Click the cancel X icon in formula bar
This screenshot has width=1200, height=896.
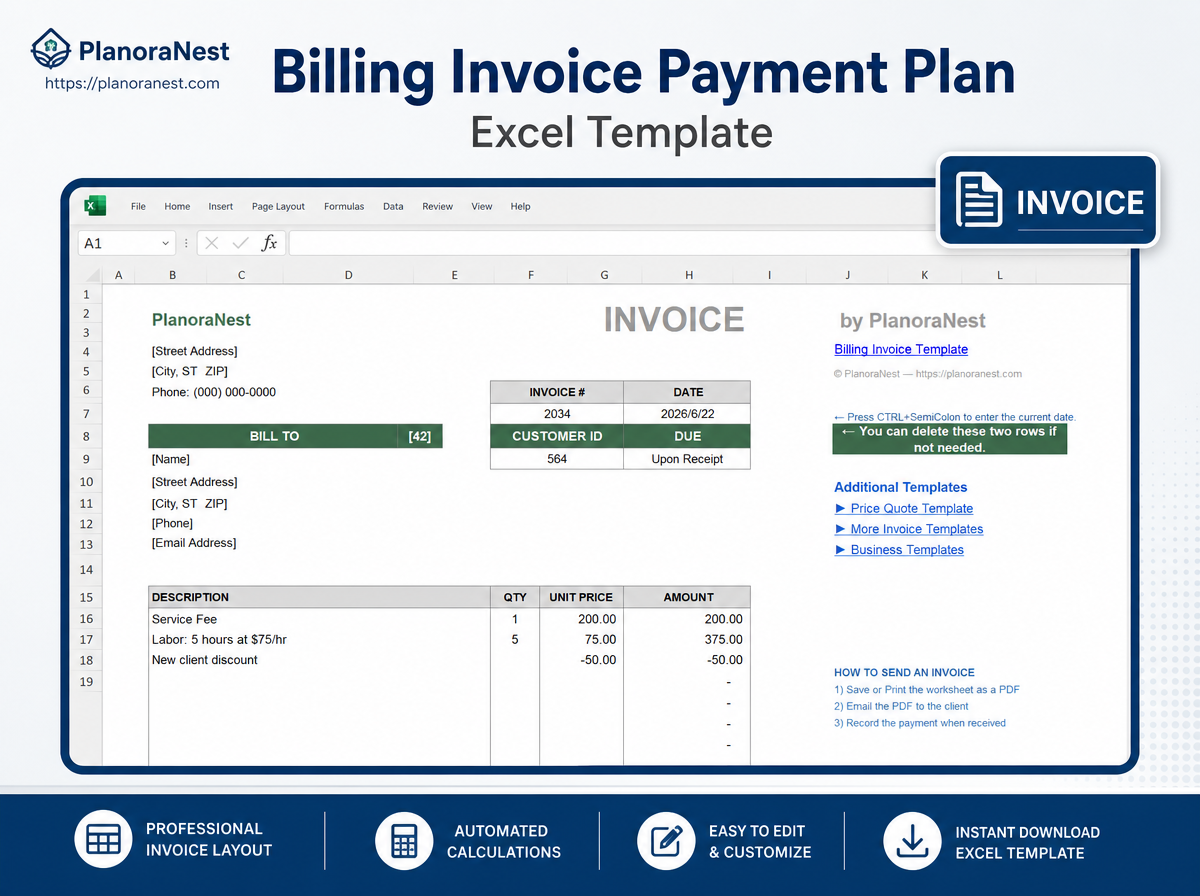pyautogui.click(x=212, y=243)
